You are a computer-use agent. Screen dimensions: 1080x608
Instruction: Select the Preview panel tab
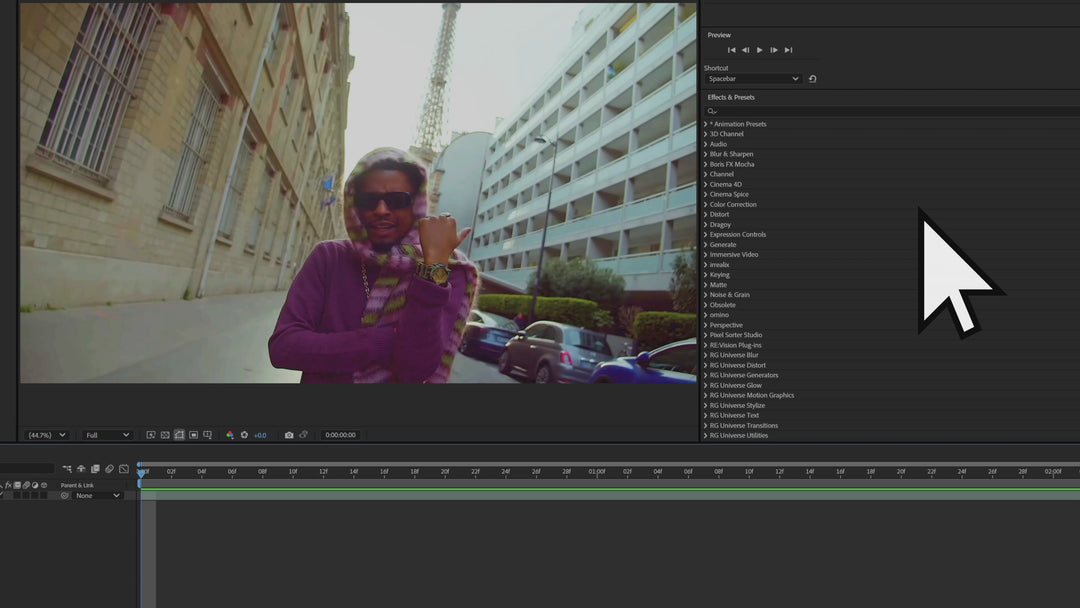pos(719,35)
